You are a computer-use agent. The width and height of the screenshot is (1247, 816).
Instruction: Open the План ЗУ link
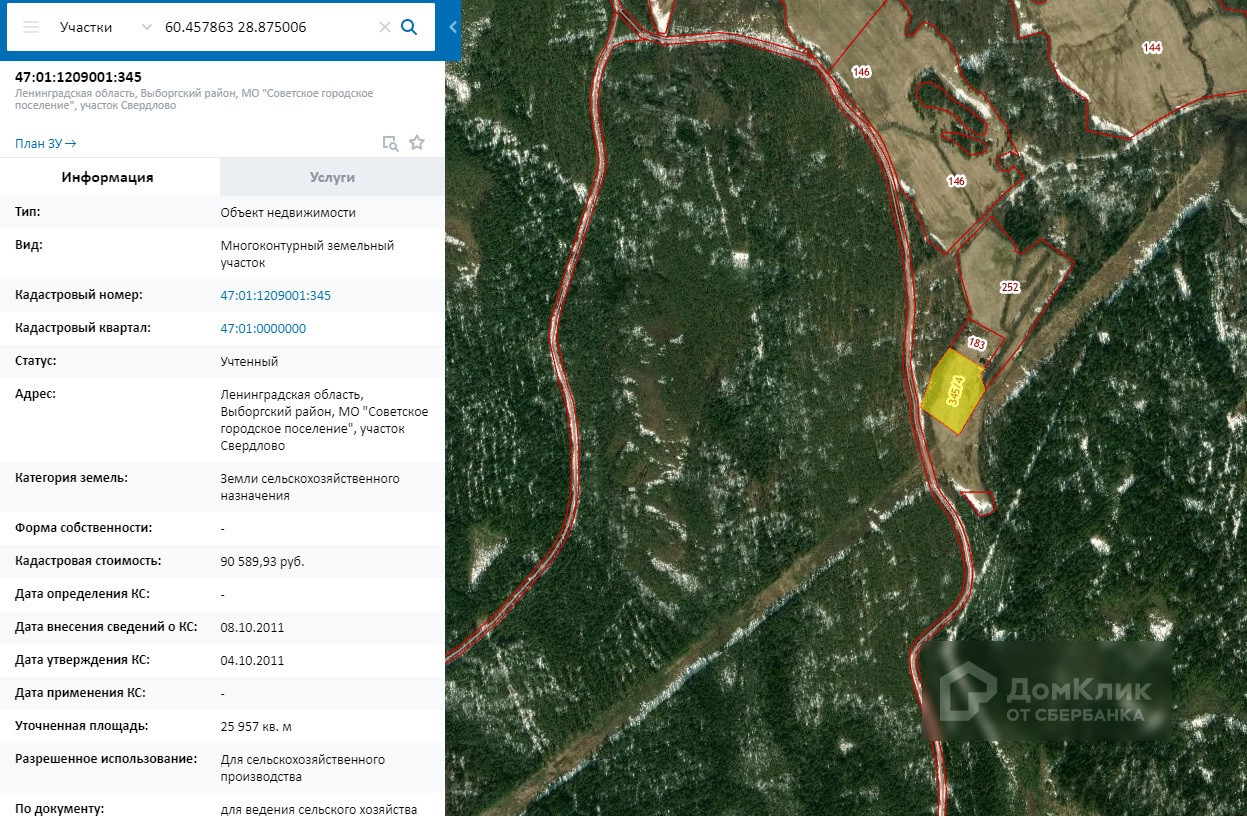click(45, 143)
